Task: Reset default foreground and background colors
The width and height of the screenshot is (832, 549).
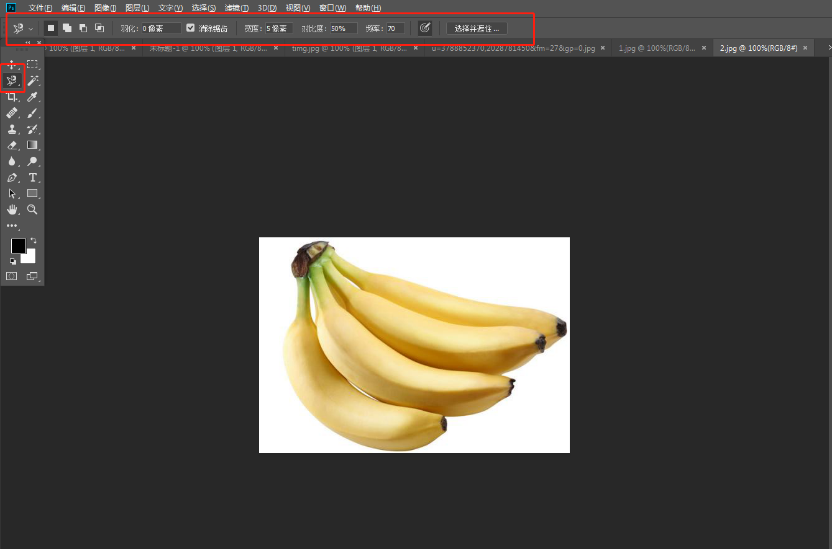Action: [12, 261]
